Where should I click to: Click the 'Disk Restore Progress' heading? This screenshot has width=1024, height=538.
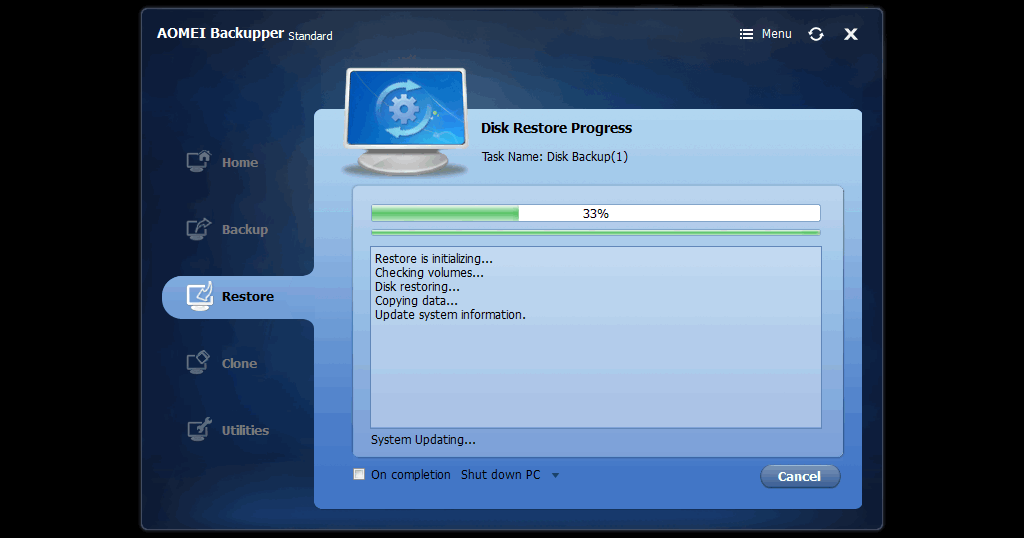point(556,128)
